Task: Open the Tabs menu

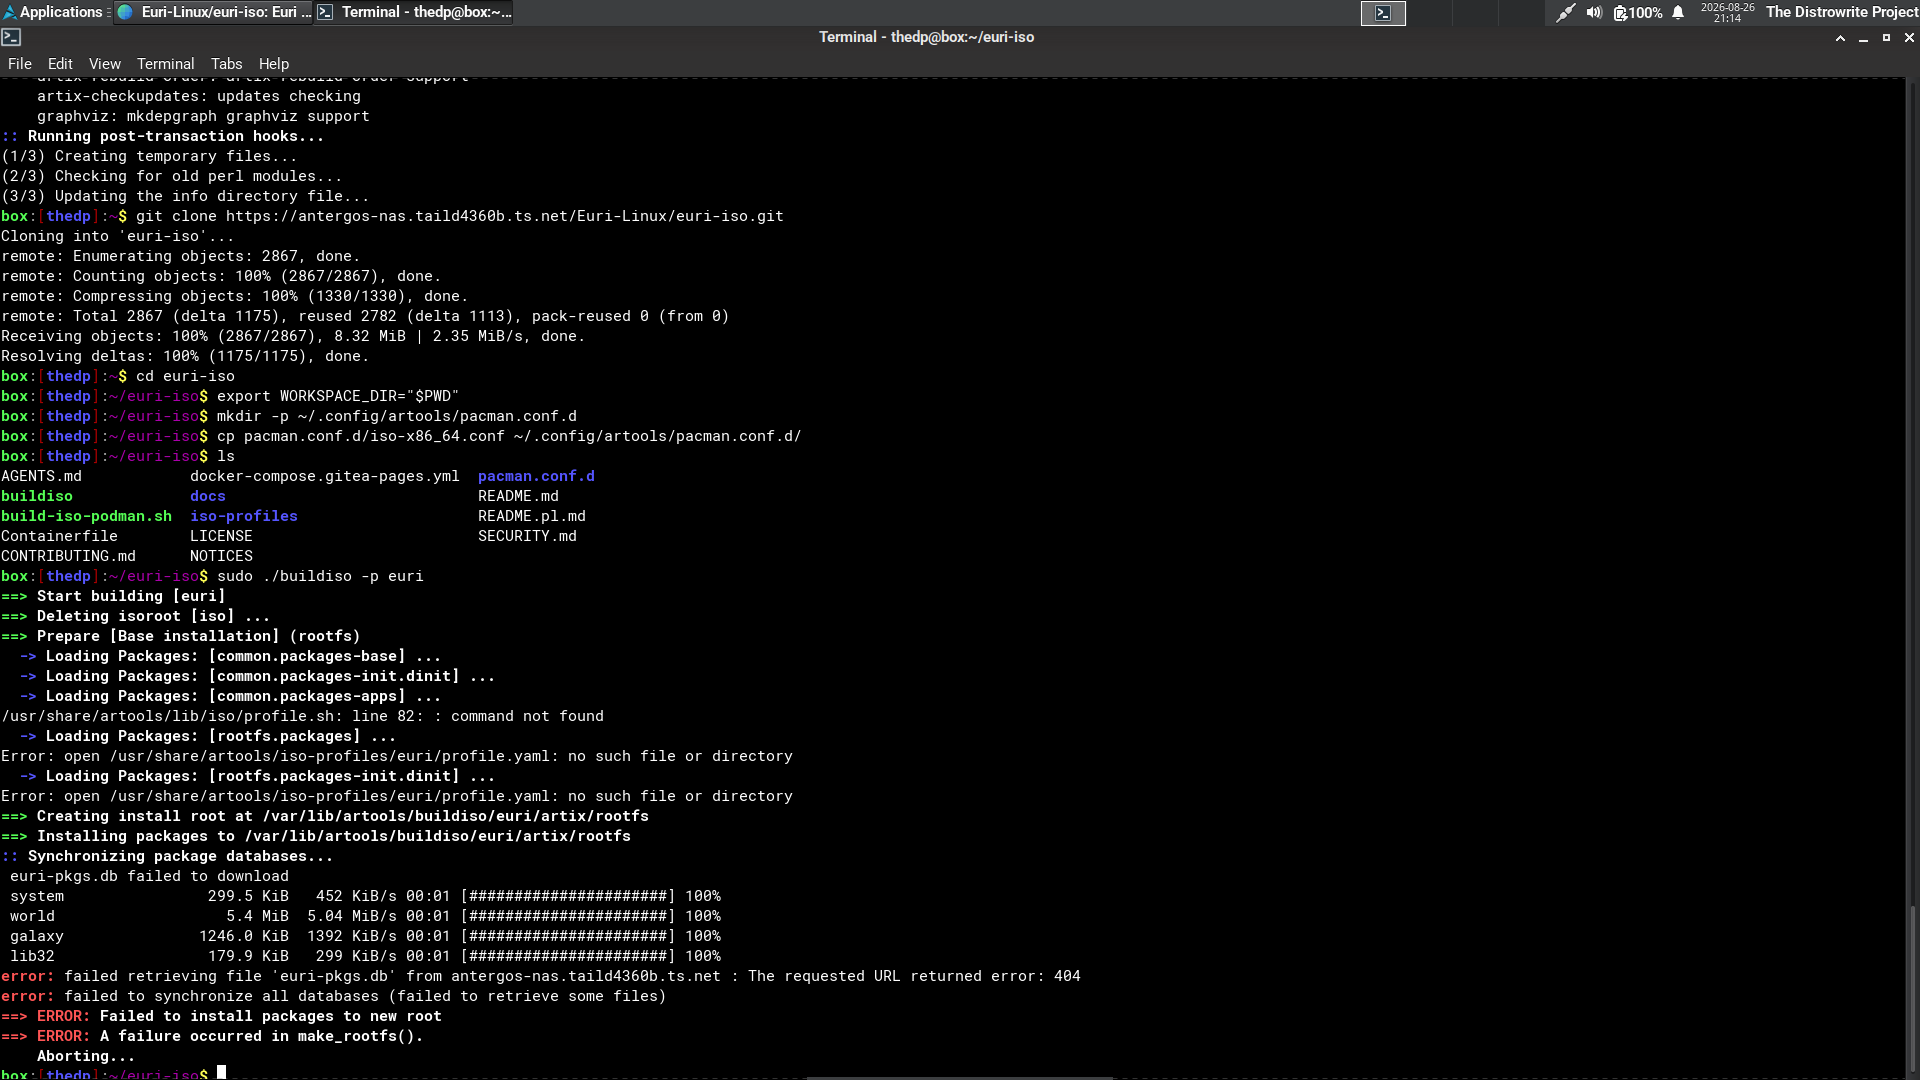Action: coord(226,64)
